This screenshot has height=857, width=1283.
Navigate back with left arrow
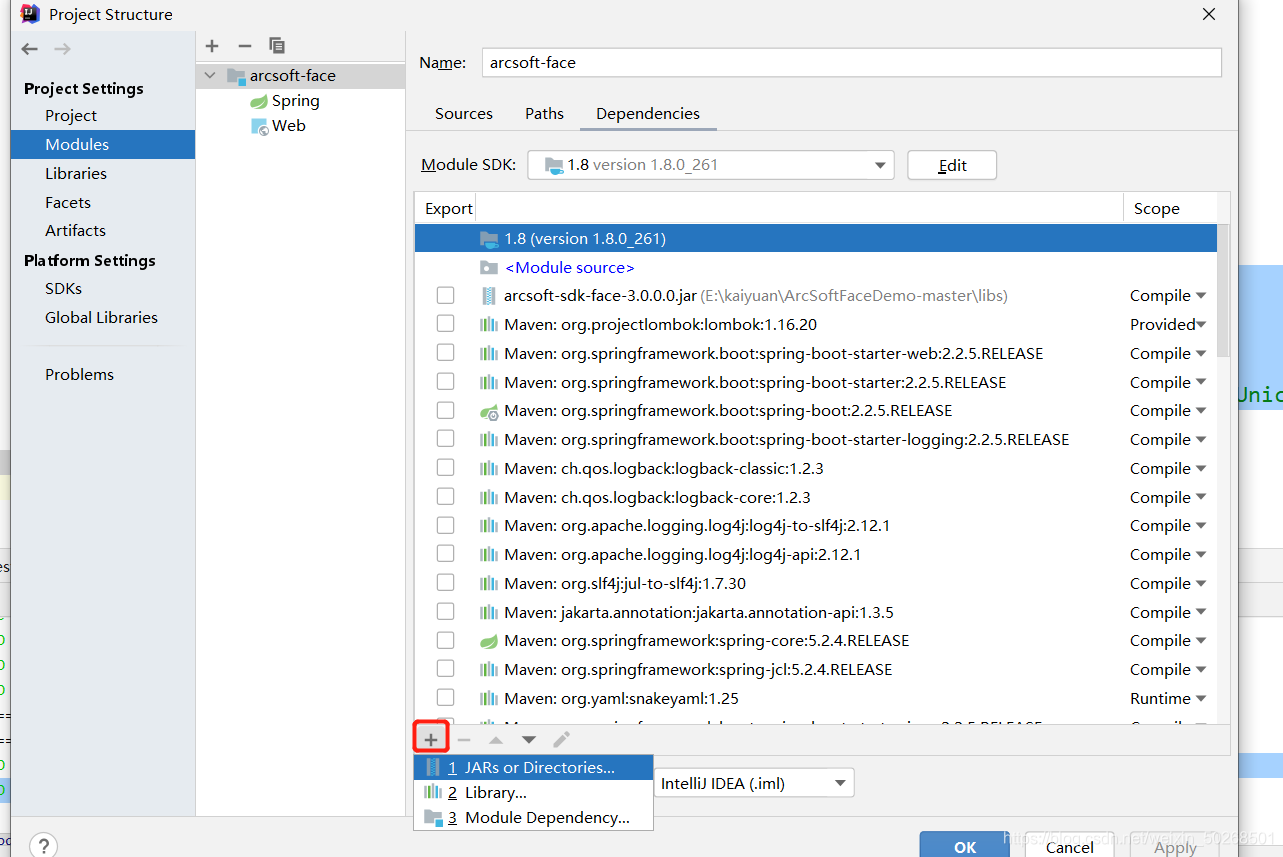(30, 49)
